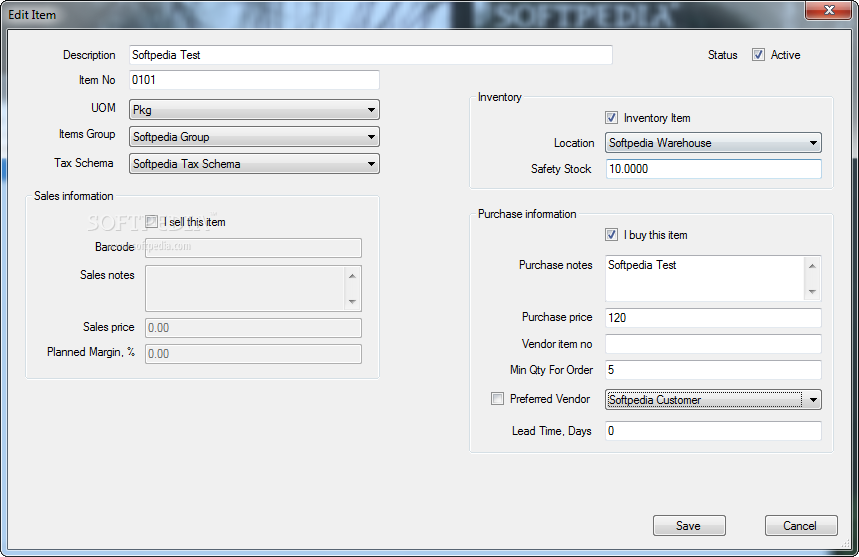Uncheck the Inventory Item checkbox
The image size is (859, 557).
(611, 118)
